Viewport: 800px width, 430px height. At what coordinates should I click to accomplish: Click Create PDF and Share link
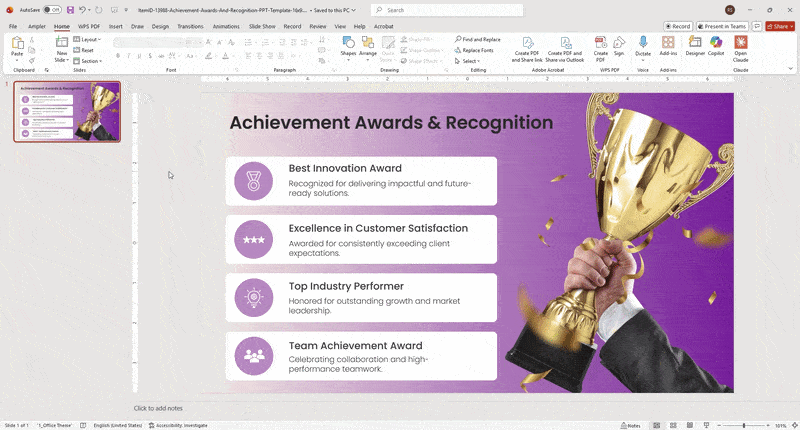tap(527, 49)
